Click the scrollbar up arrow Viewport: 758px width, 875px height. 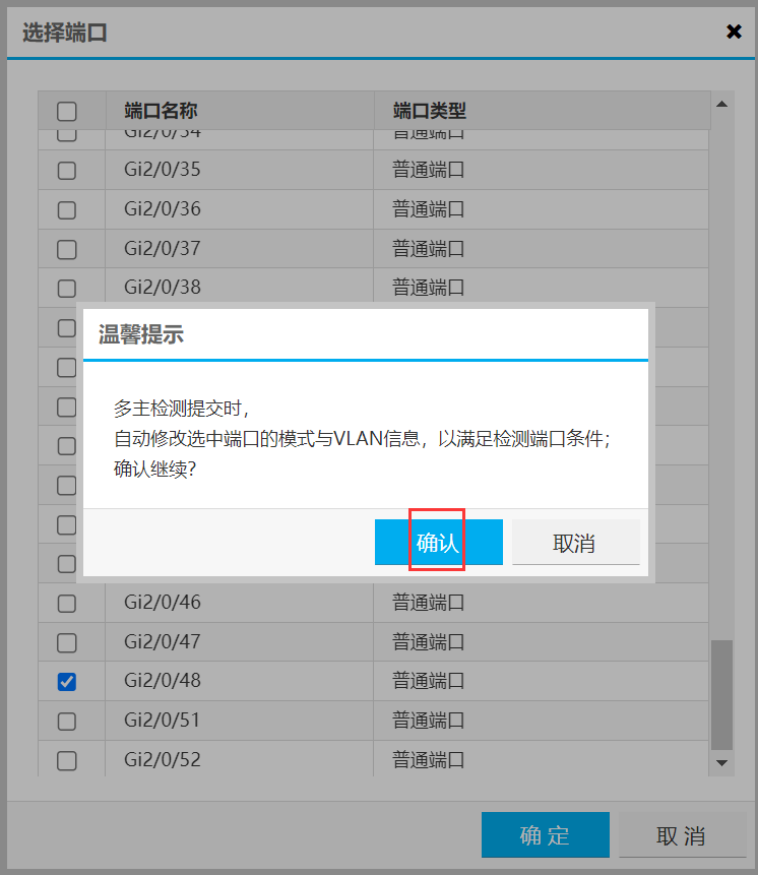pos(722,104)
